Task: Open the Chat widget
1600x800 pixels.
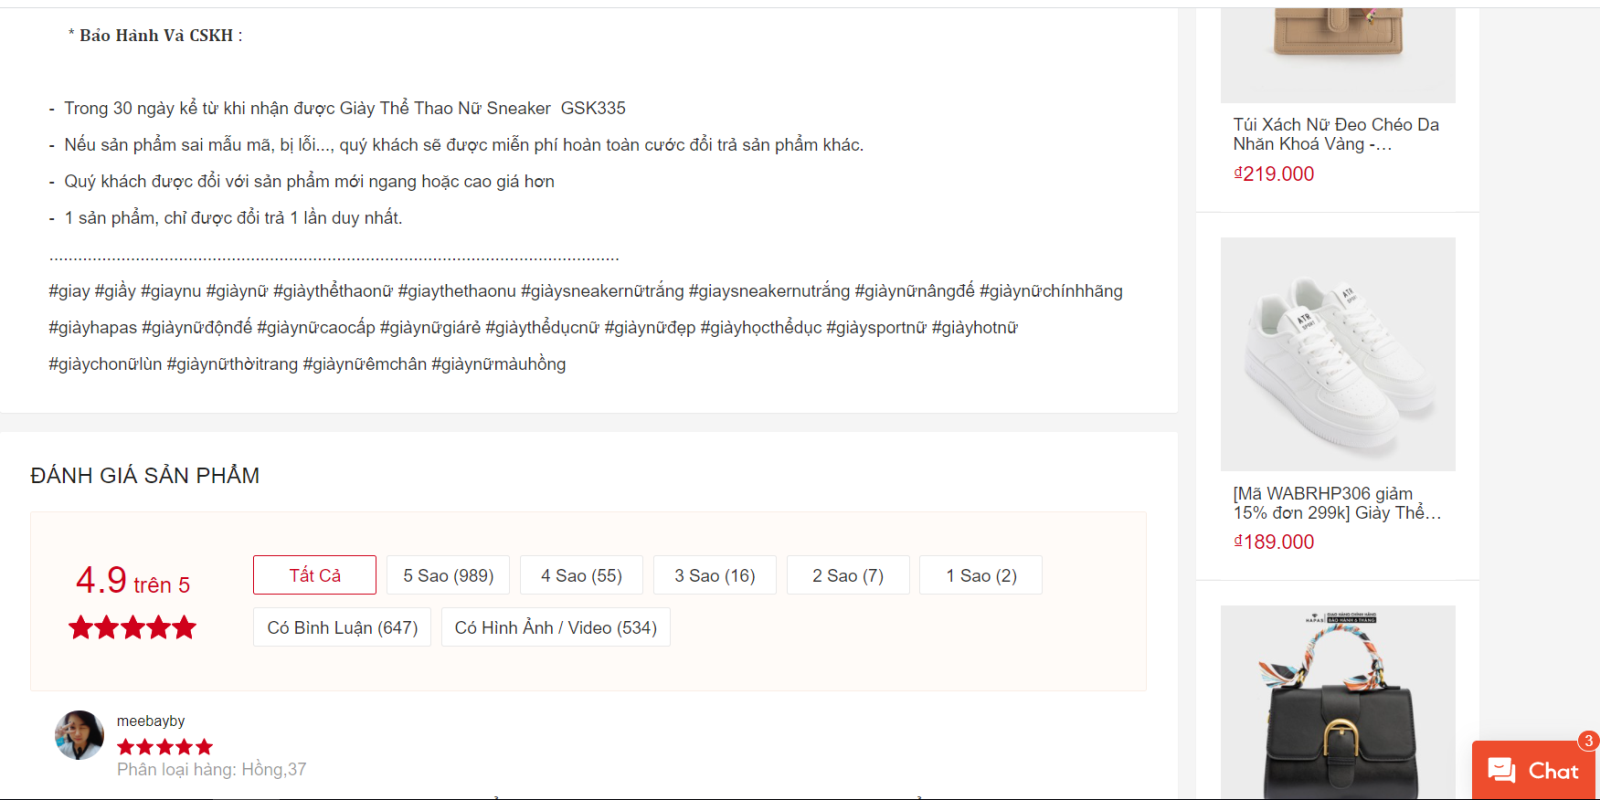Action: 1532,770
